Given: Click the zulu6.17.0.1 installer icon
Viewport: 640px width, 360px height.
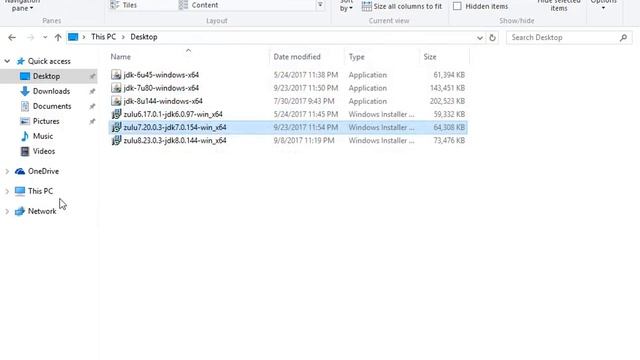Looking at the screenshot, I should [x=116, y=114].
